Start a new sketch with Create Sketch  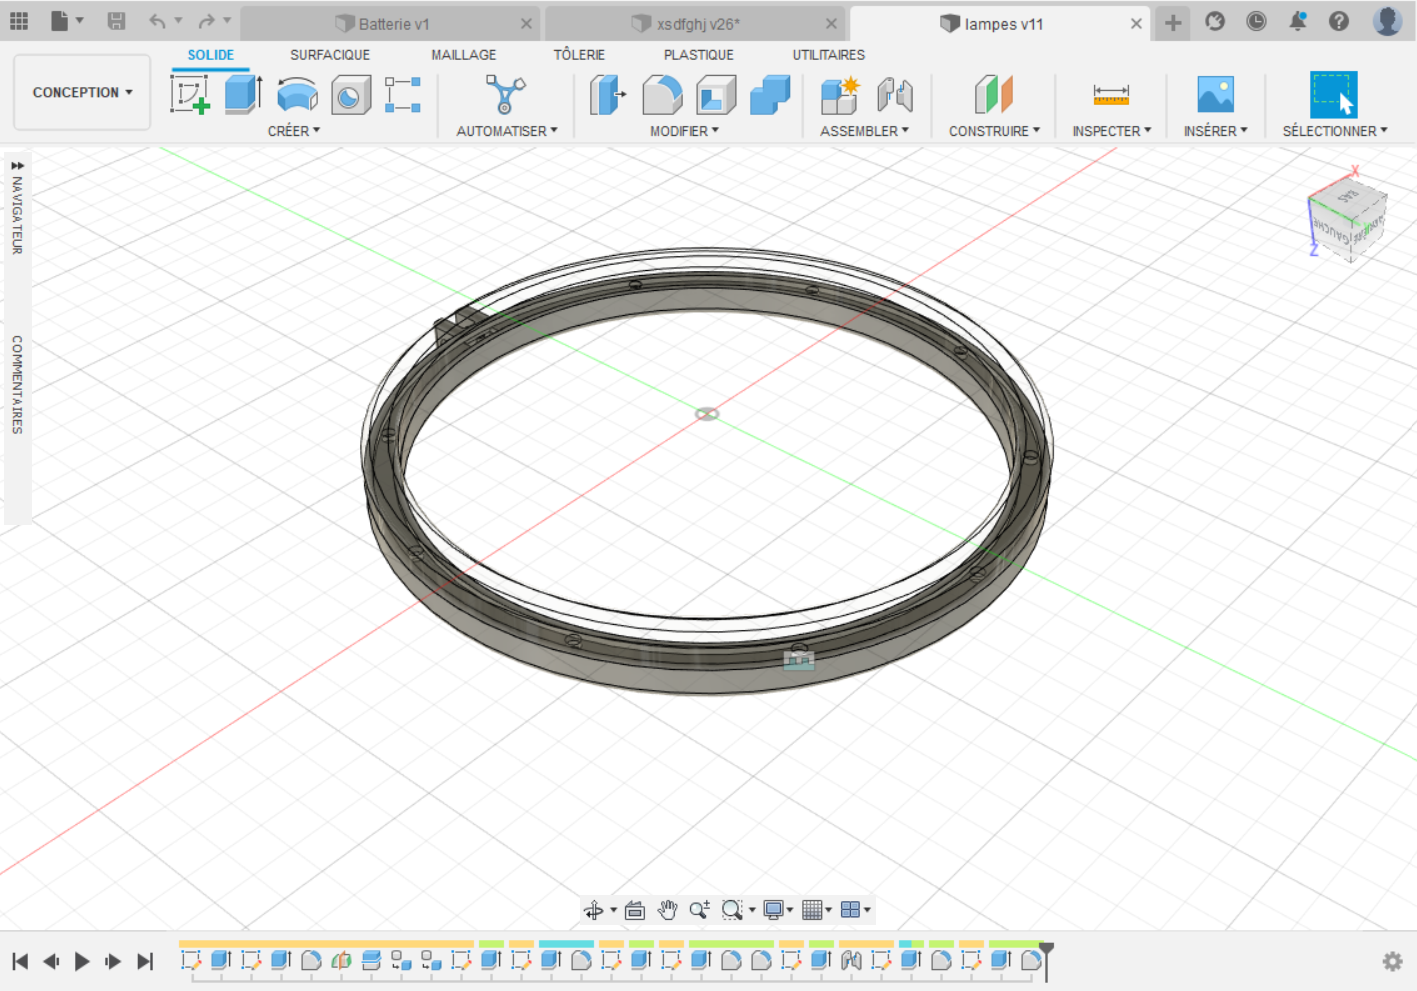pyautogui.click(x=190, y=95)
